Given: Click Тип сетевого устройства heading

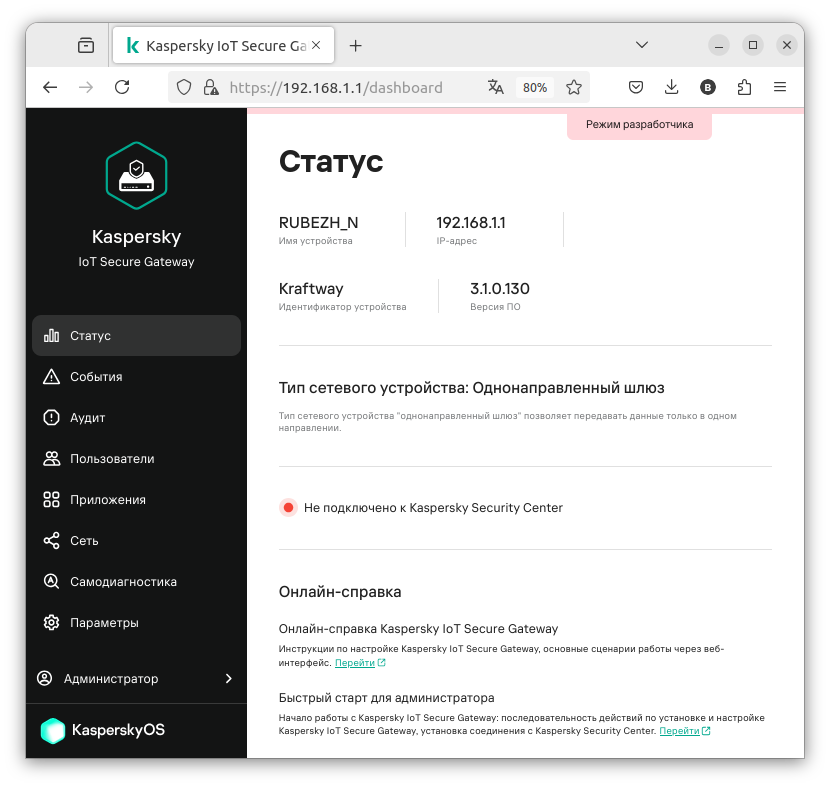Looking at the screenshot, I should [x=472, y=388].
